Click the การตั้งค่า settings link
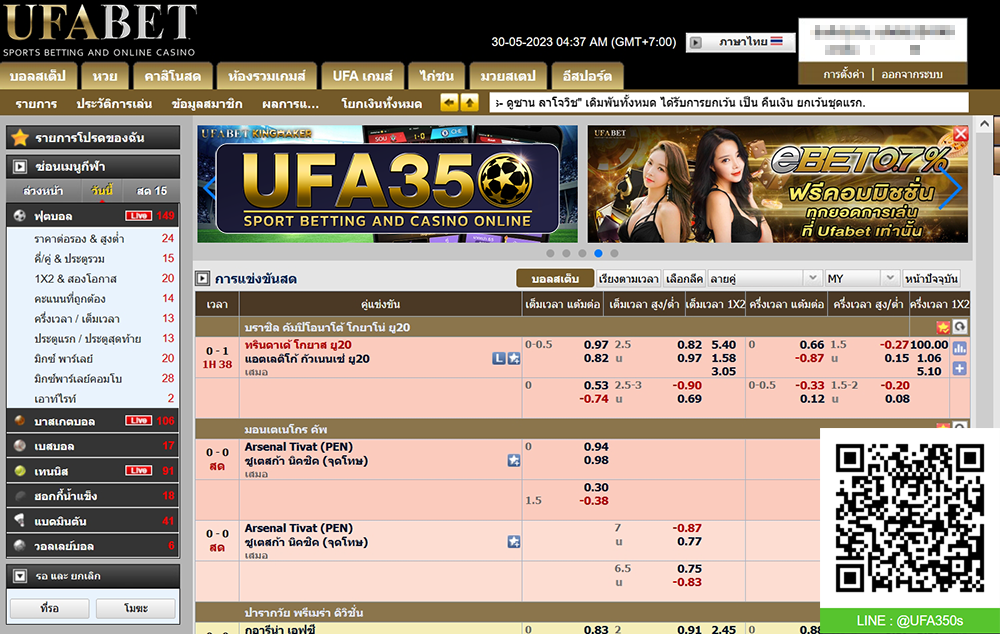Image resolution: width=1000 pixels, height=634 pixels. click(x=843, y=74)
